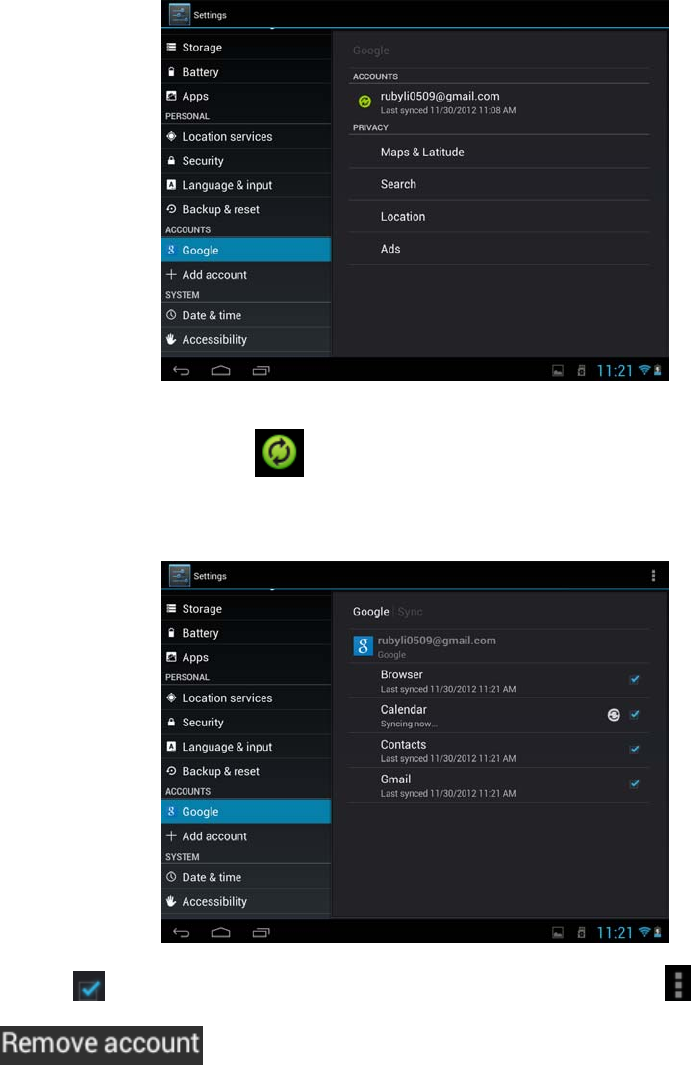Image resolution: width=691 pixels, height=1065 pixels.
Task: Click small green sync icon next to rubyli0509@gmail.com
Action: tap(365, 101)
